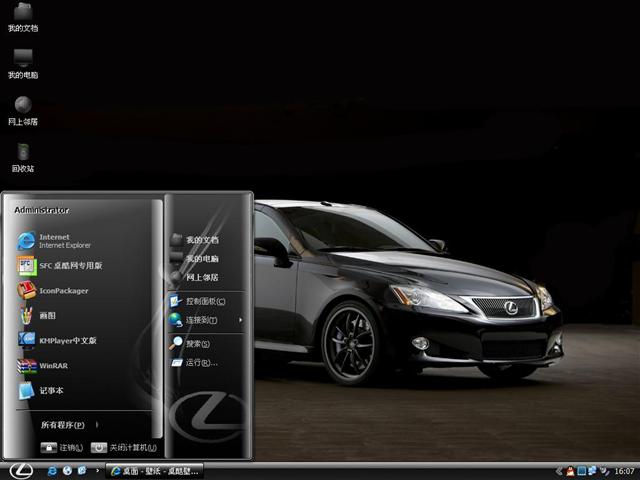Expand the 连接到(T) submenu
This screenshot has height=480, width=640.
(x=205, y=320)
